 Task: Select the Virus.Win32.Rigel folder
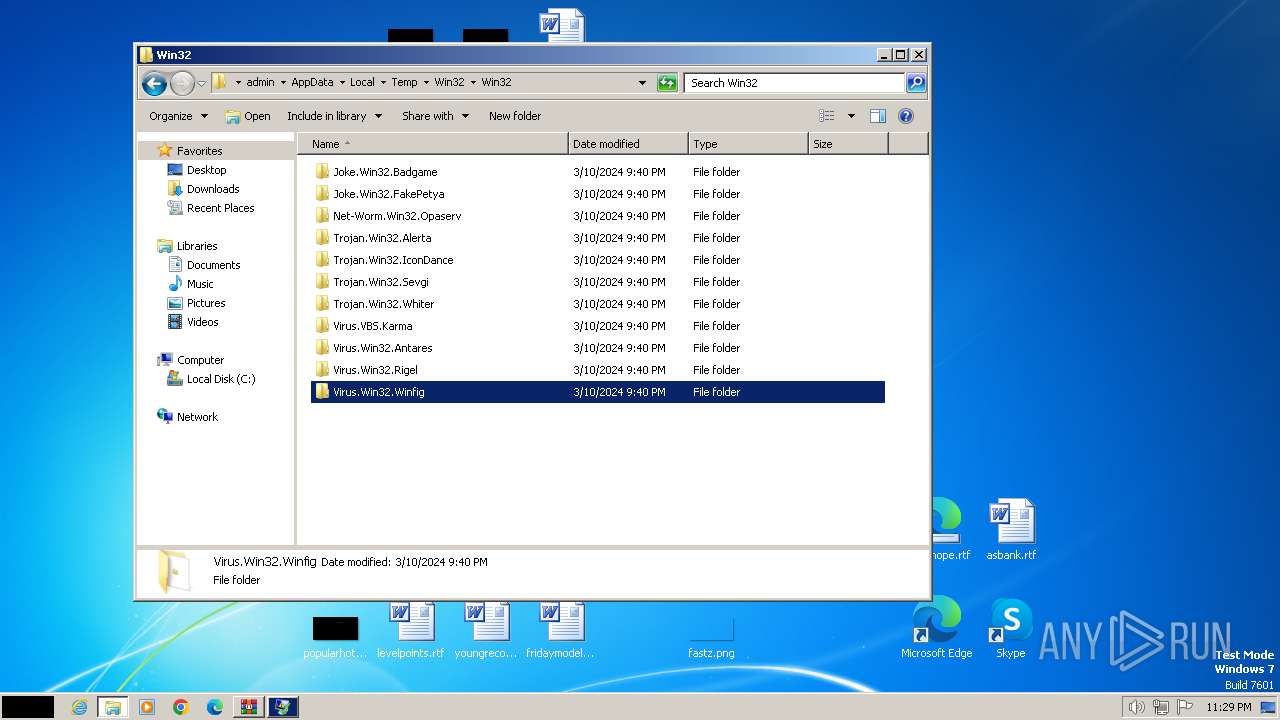597,370
